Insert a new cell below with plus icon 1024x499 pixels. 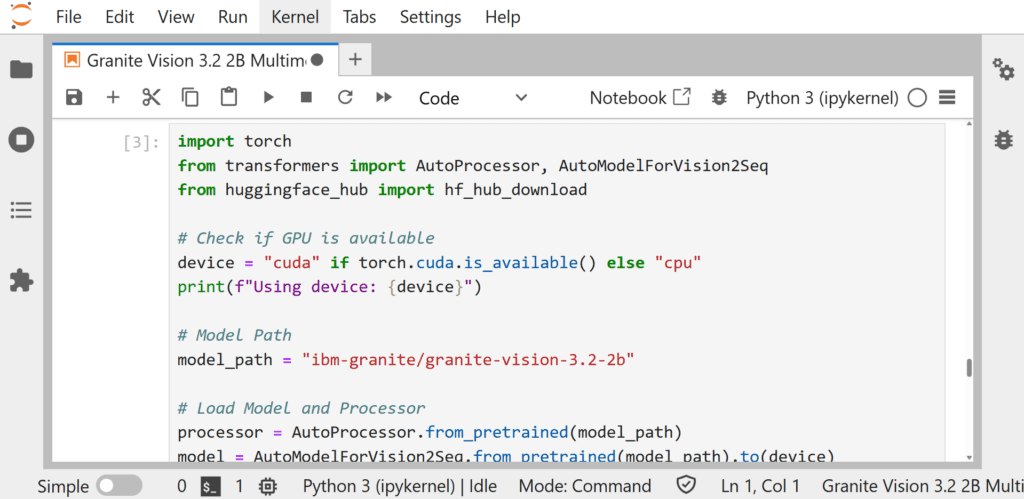click(113, 98)
